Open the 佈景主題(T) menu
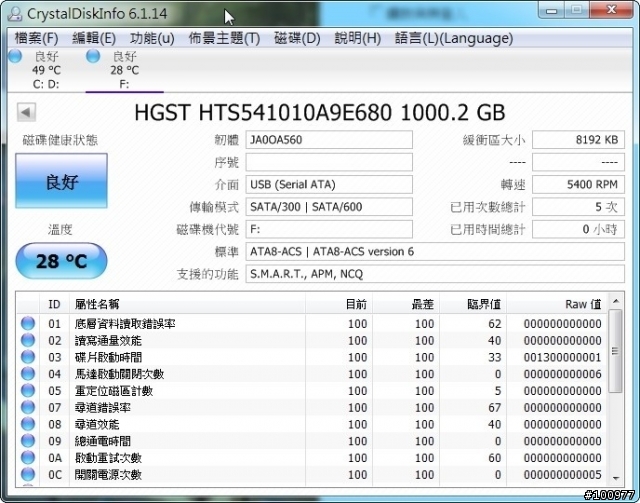640x503 pixels. pos(224,38)
